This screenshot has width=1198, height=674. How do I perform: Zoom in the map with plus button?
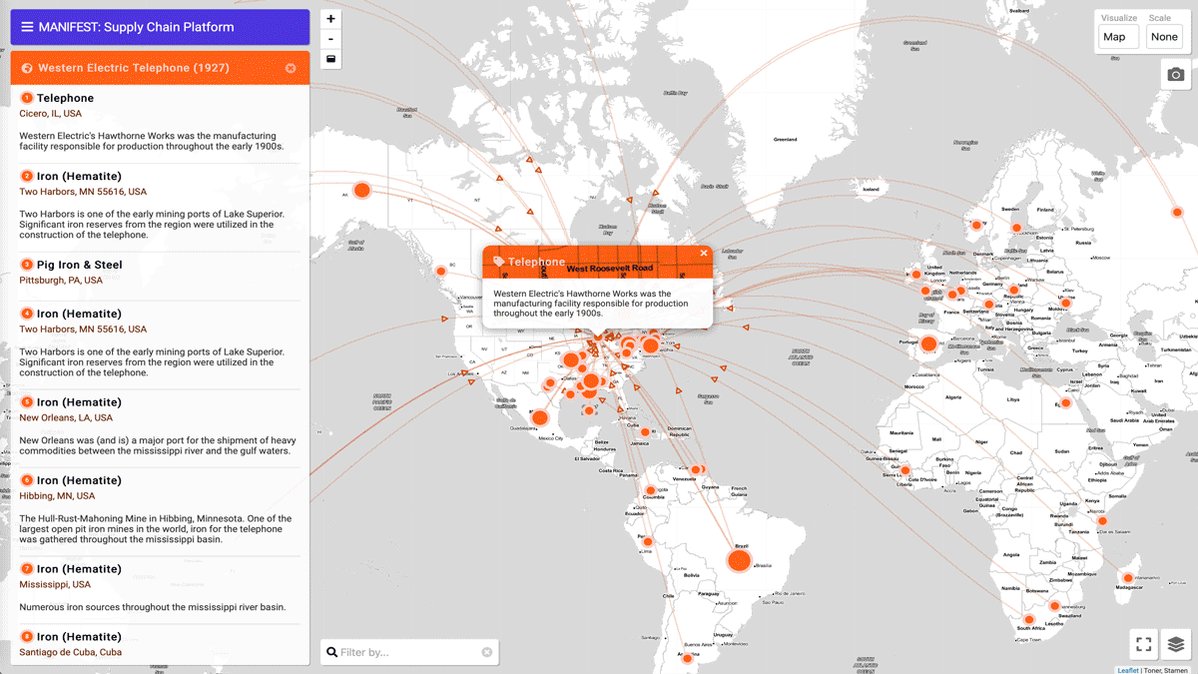tap(331, 19)
